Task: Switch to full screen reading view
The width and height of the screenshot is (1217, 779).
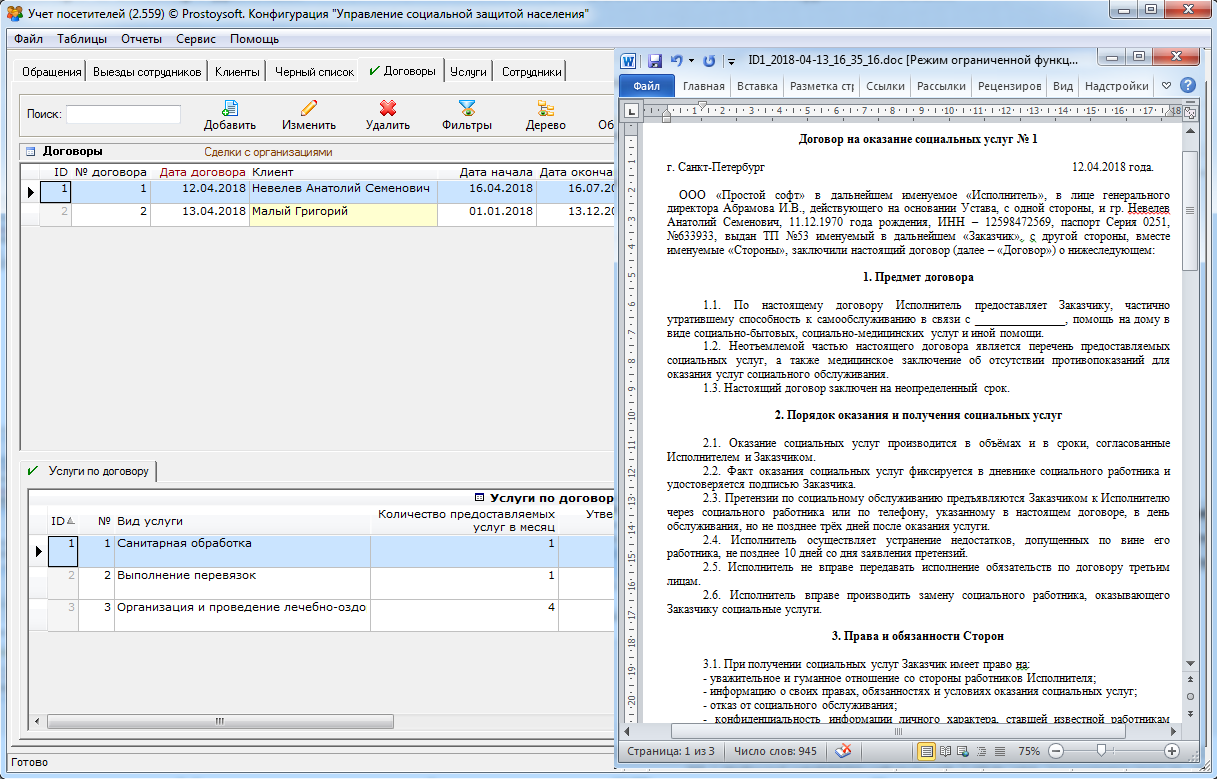Action: [x=946, y=750]
